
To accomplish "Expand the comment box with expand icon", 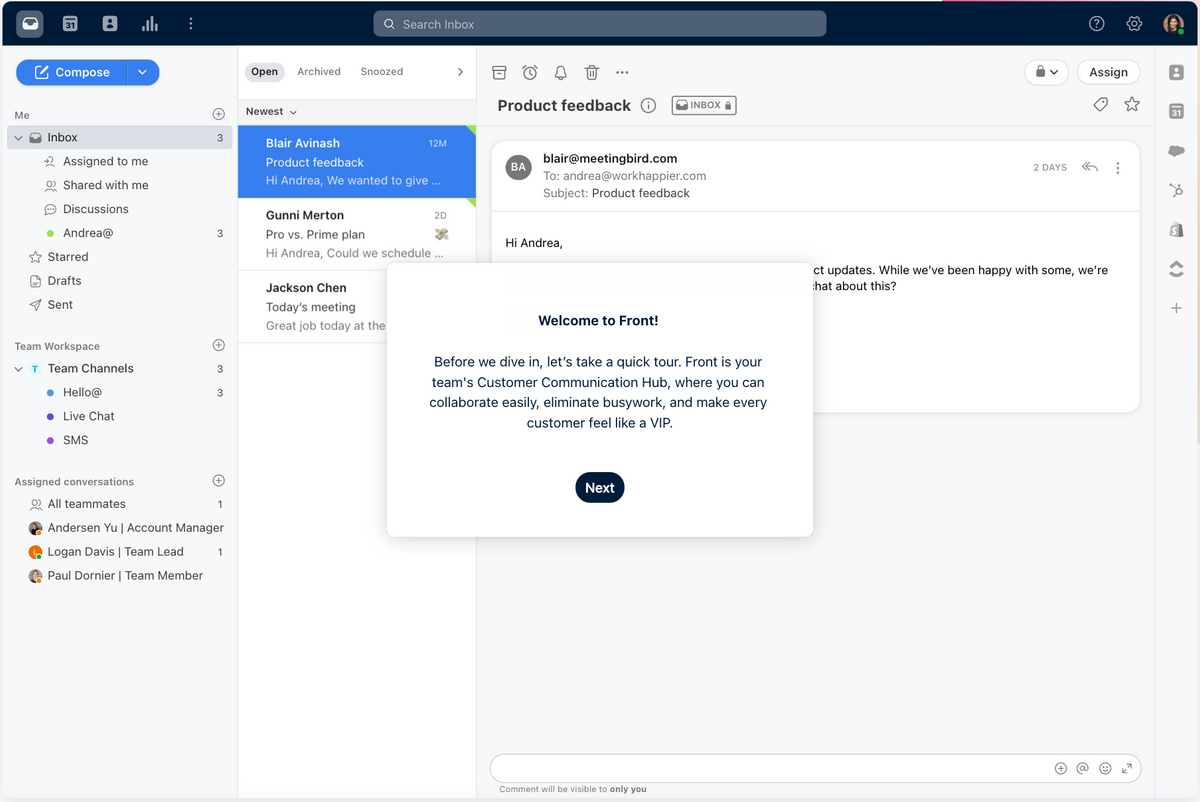I will tap(1127, 768).
